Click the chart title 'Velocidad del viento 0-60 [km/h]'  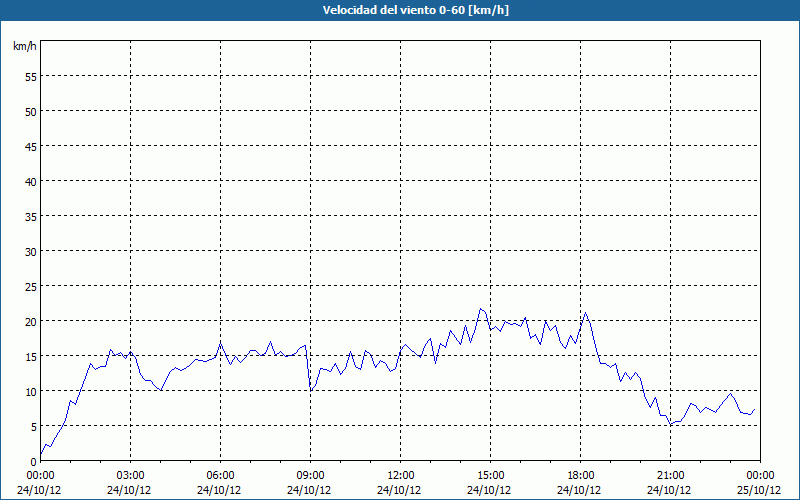click(415, 10)
